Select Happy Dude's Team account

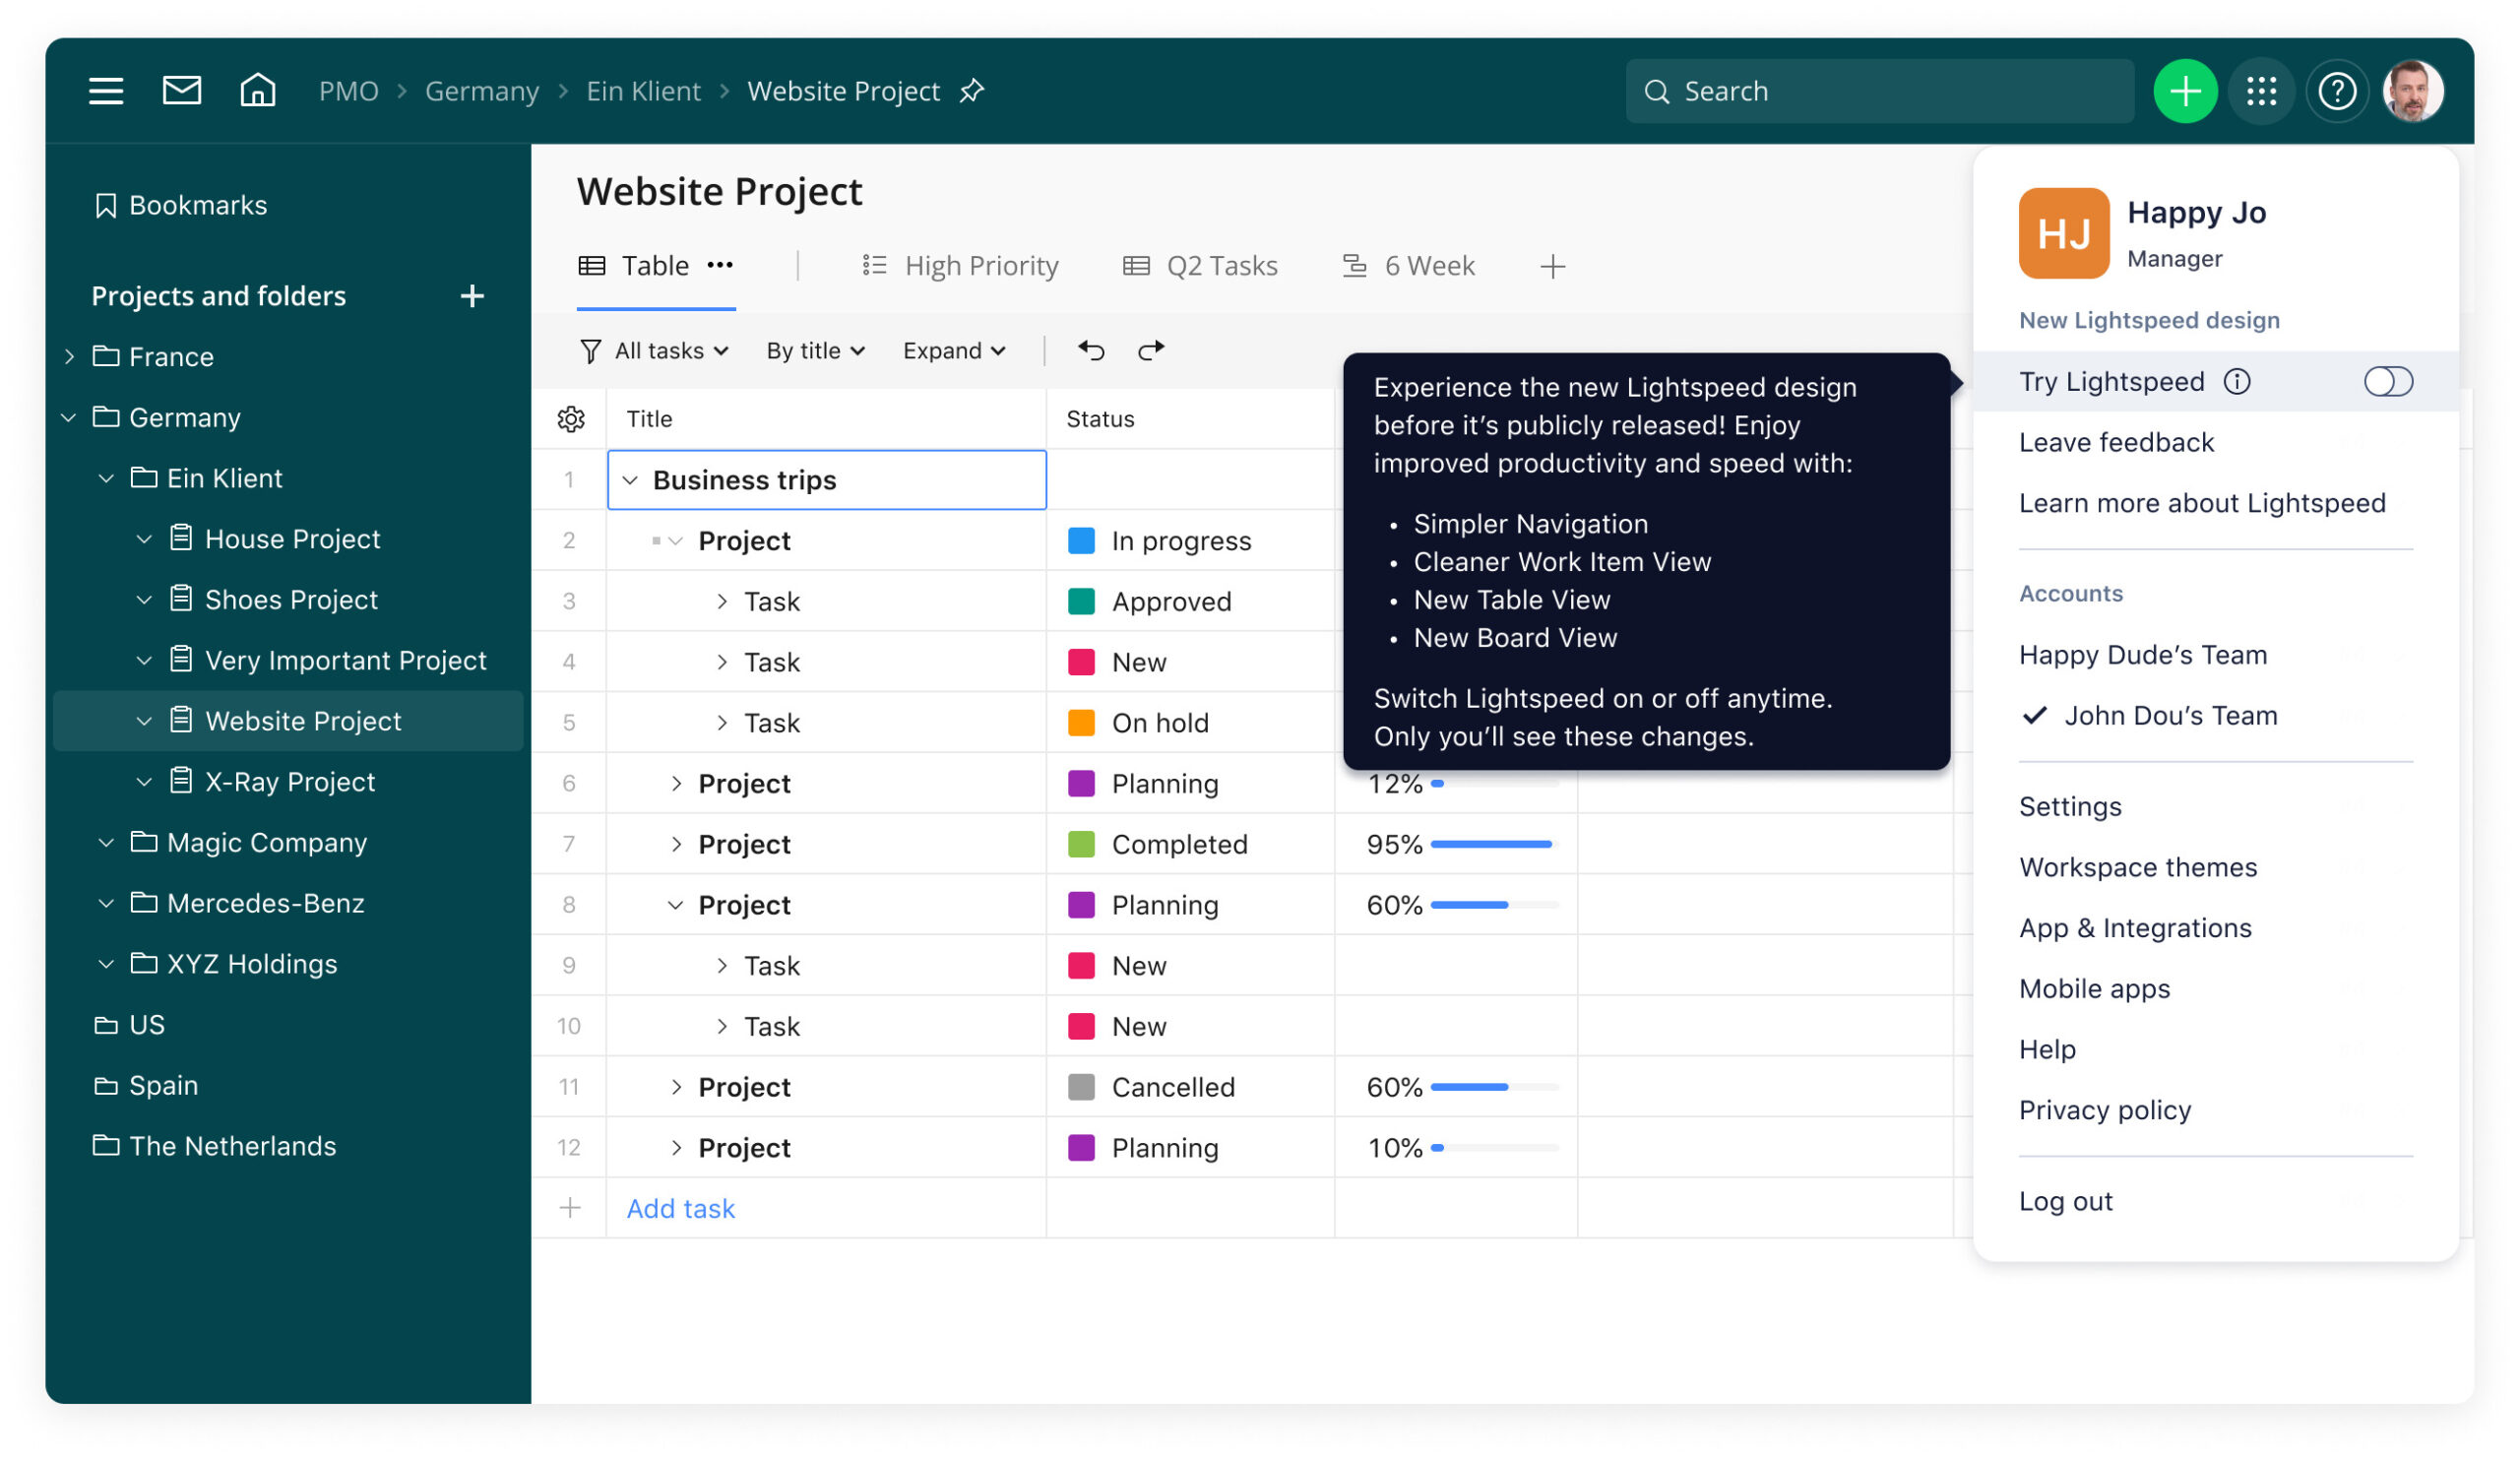pos(2143,654)
